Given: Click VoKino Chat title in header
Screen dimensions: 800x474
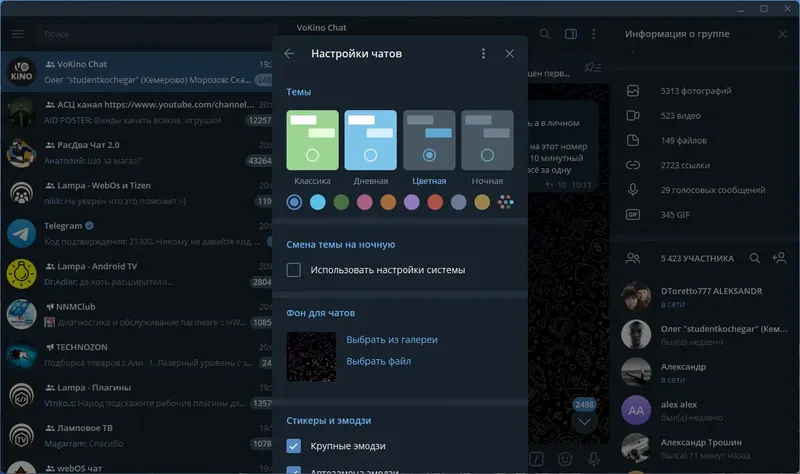Looking at the screenshot, I should (321, 28).
